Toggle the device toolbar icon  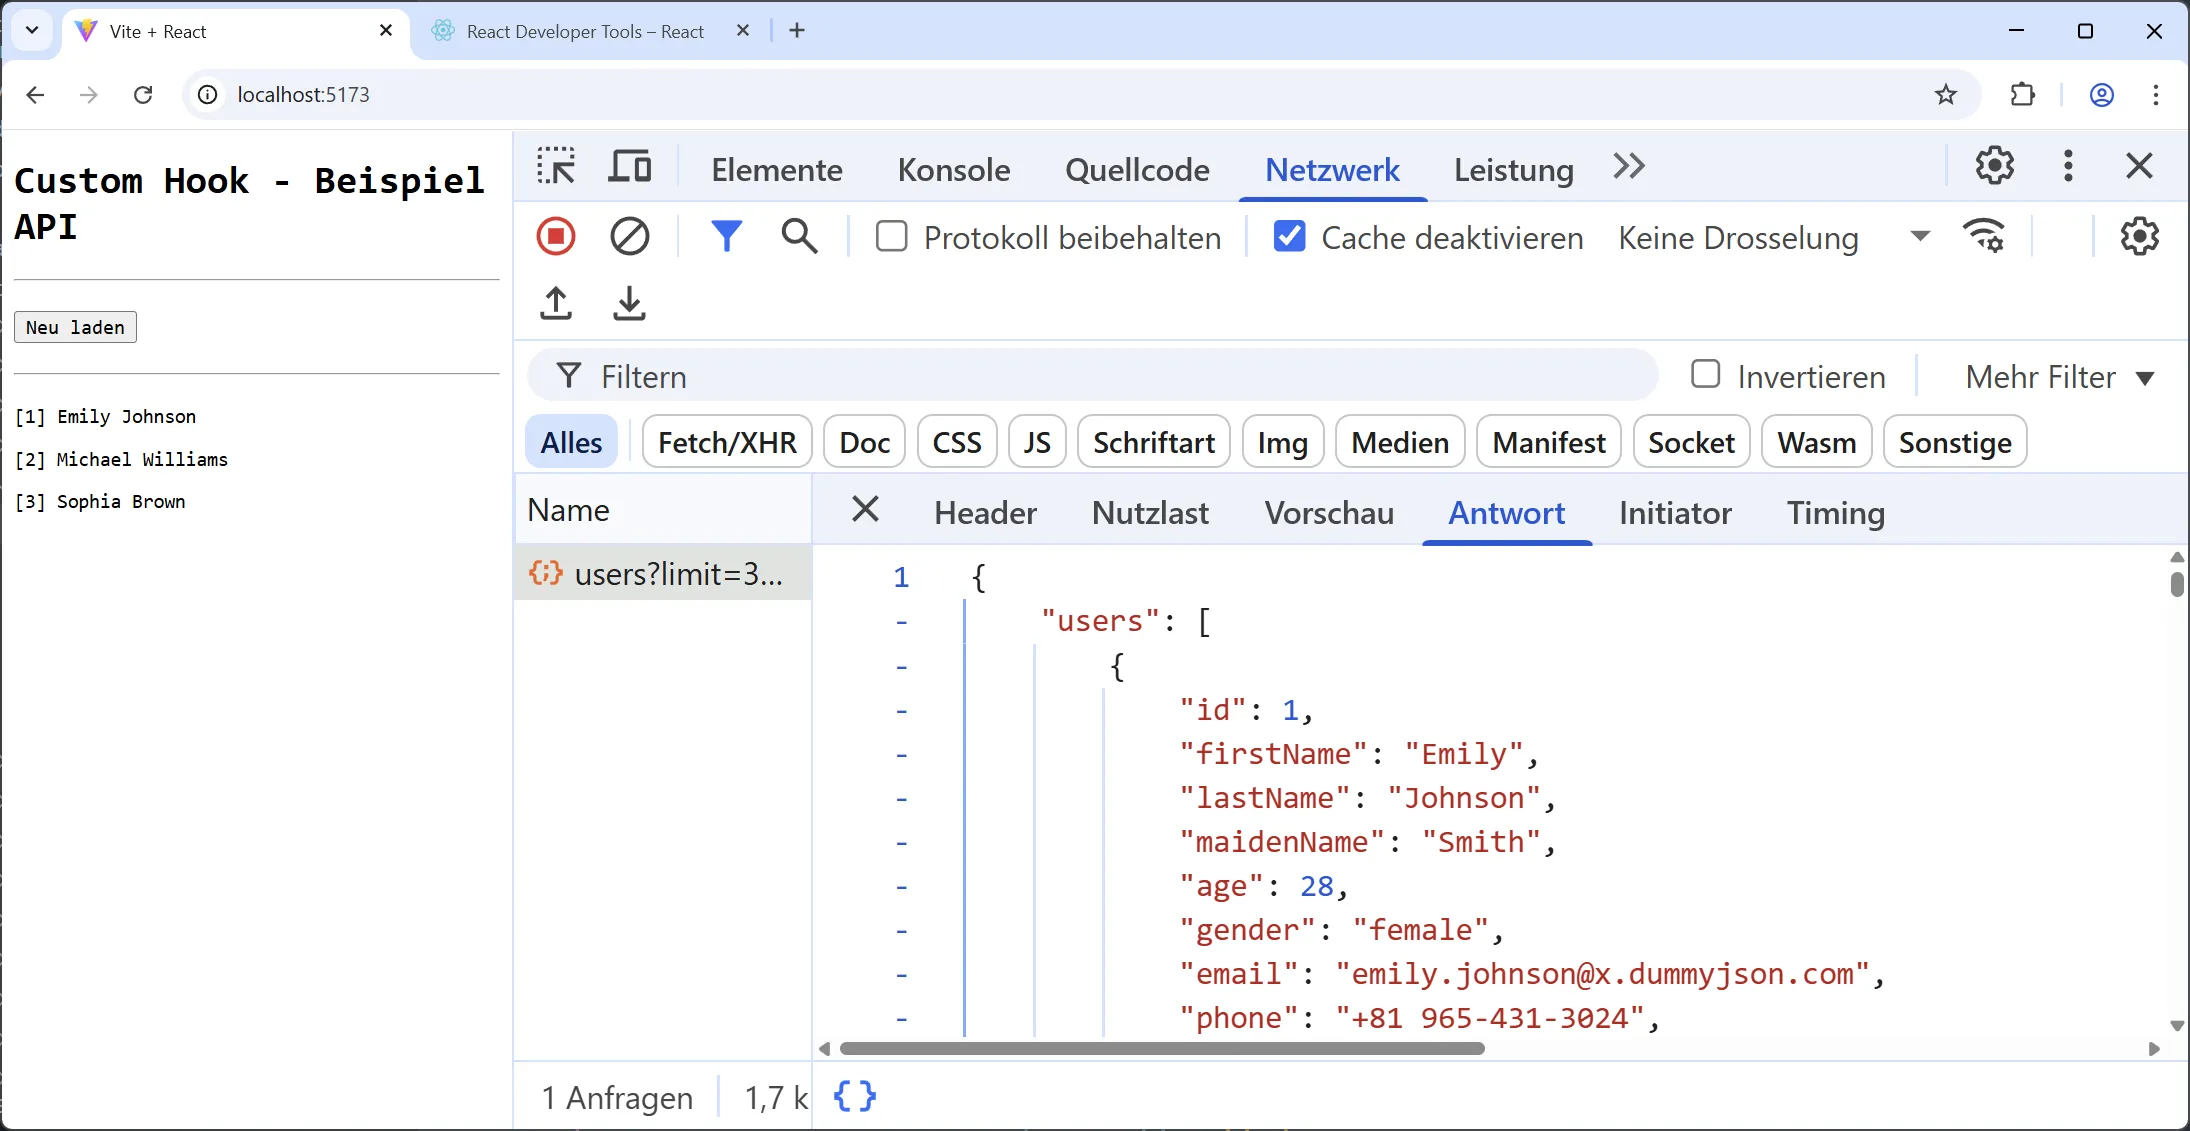click(x=630, y=167)
